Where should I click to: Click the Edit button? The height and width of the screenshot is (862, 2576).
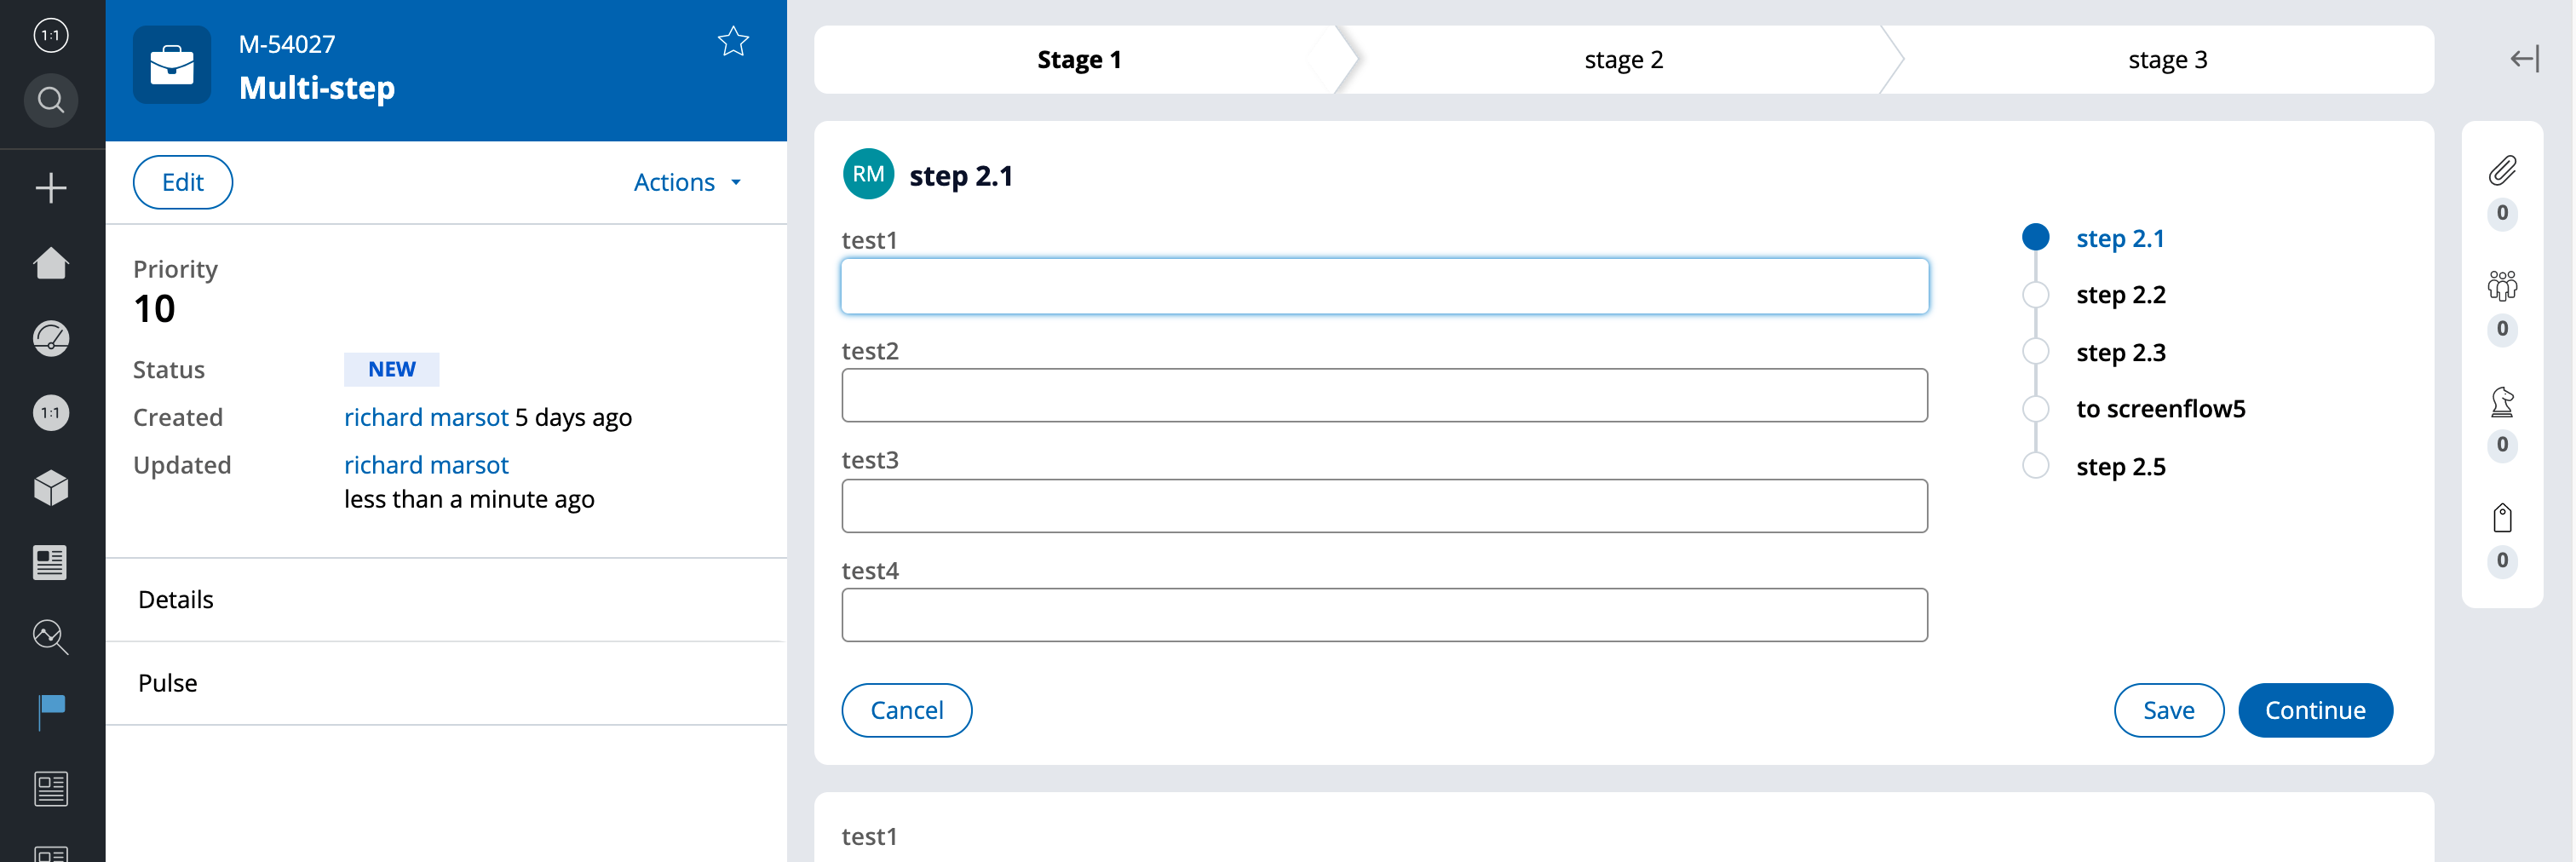pyautogui.click(x=182, y=182)
